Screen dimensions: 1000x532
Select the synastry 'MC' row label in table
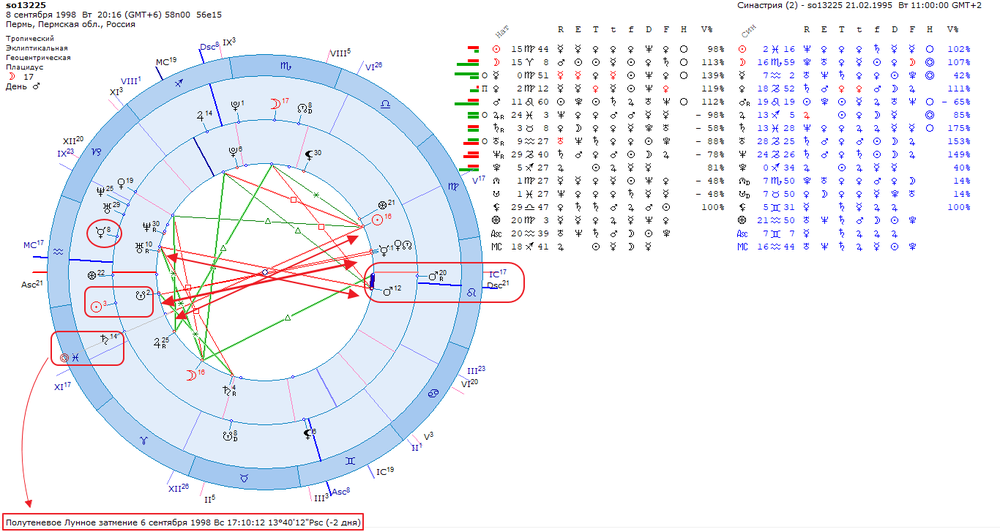coord(742,247)
